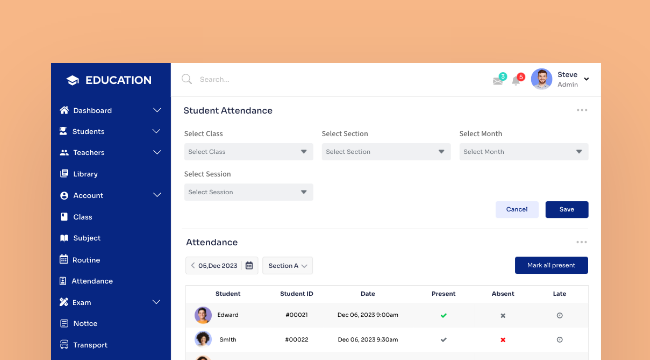Click the calendar icon beside 06,Dec 2023
Viewport: 650px width, 360px height.
[x=249, y=265]
